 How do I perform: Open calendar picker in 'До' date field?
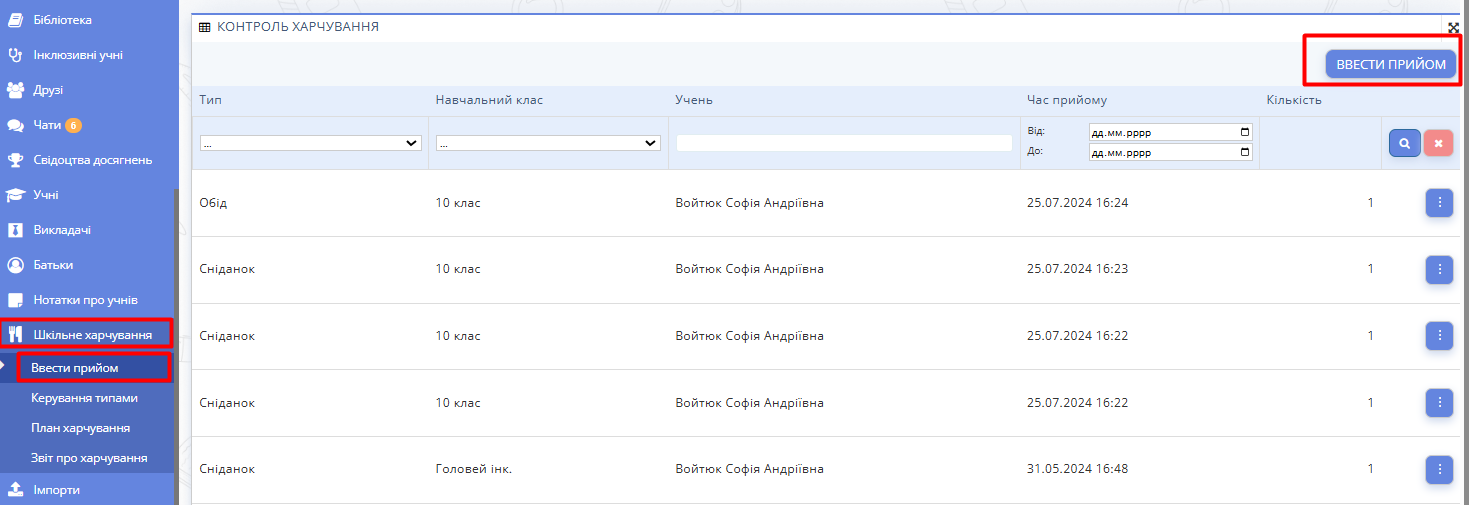pyautogui.click(x=1244, y=153)
